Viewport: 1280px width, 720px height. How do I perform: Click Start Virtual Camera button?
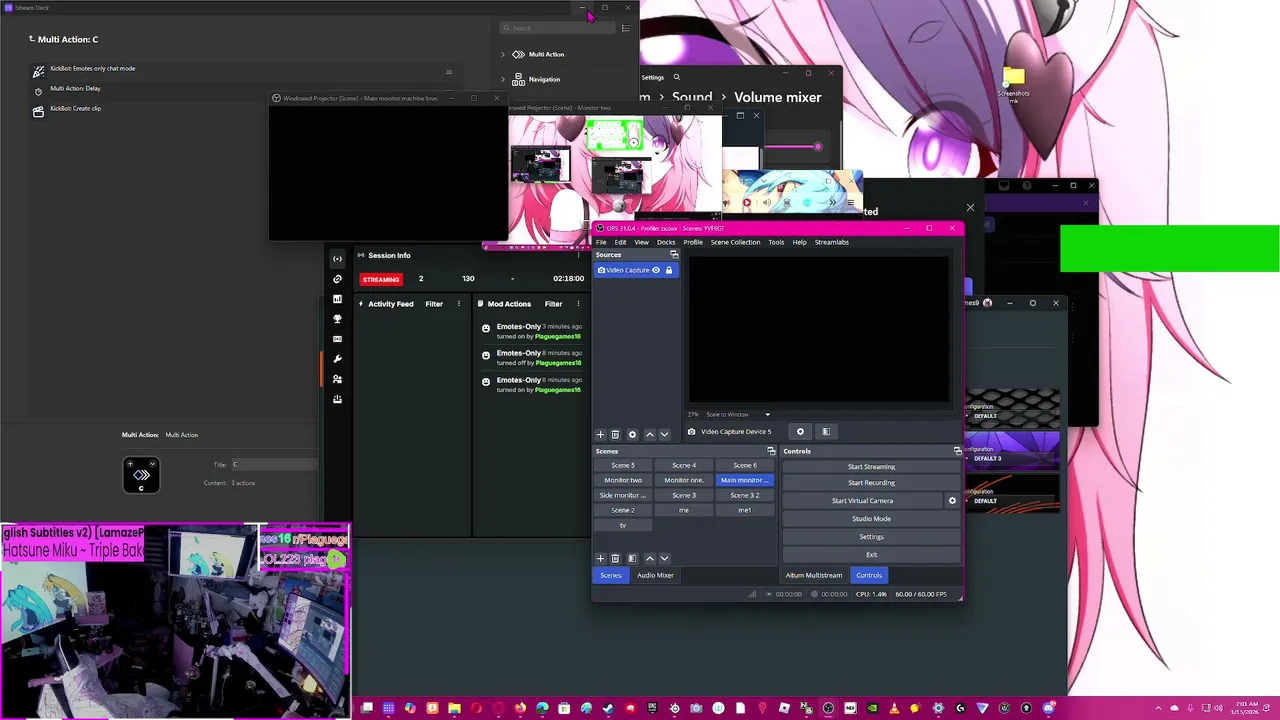[862, 500]
